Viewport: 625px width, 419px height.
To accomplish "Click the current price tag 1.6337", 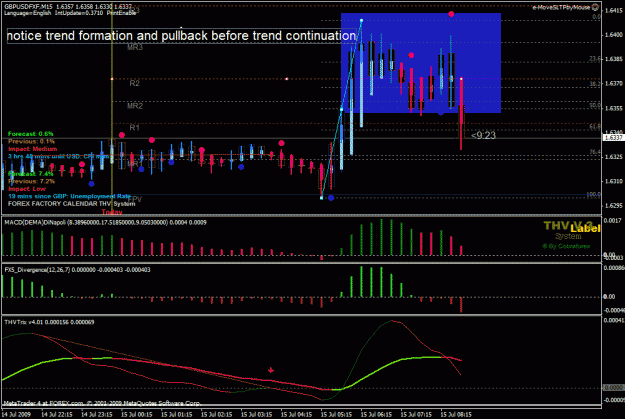I will pos(613,138).
